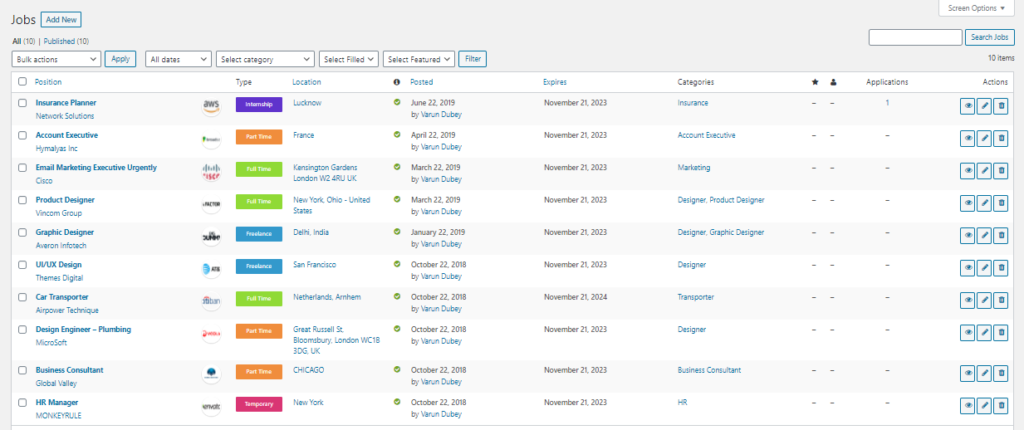Tick the Account Executive row checkbox
Image resolution: width=1024 pixels, height=430 pixels.
tap(23, 135)
